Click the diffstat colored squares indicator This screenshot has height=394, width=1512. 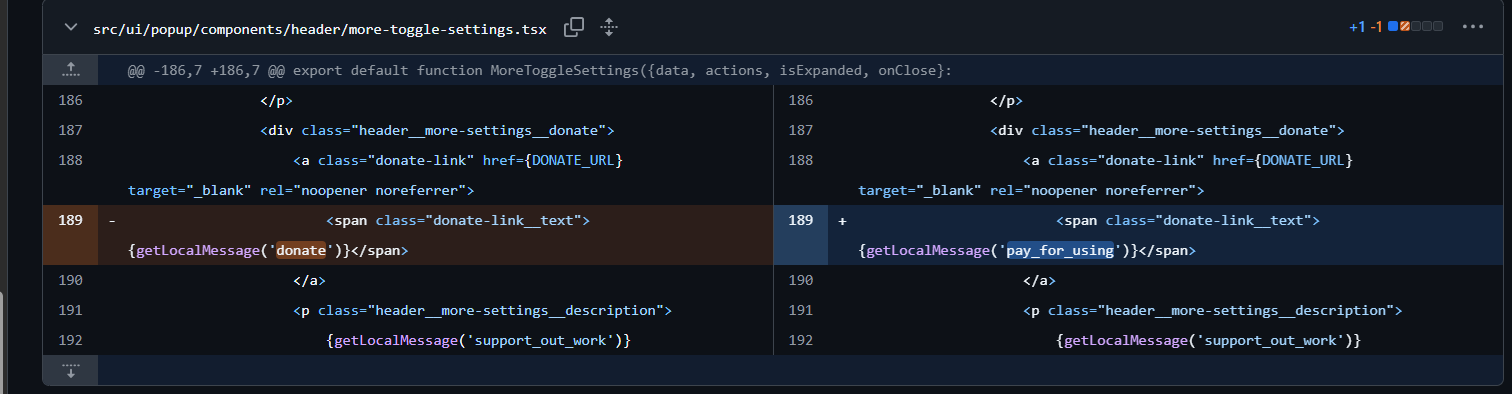(1415, 27)
